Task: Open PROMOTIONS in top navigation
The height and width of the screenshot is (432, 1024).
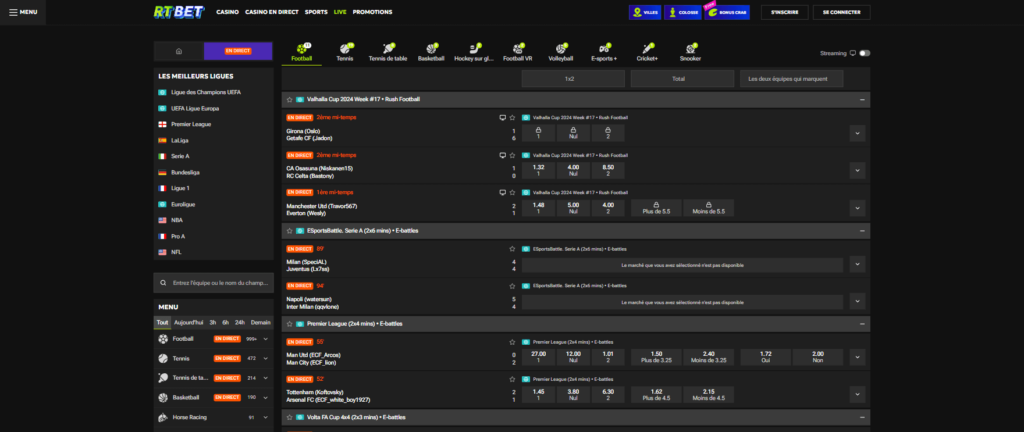Action: [x=372, y=12]
